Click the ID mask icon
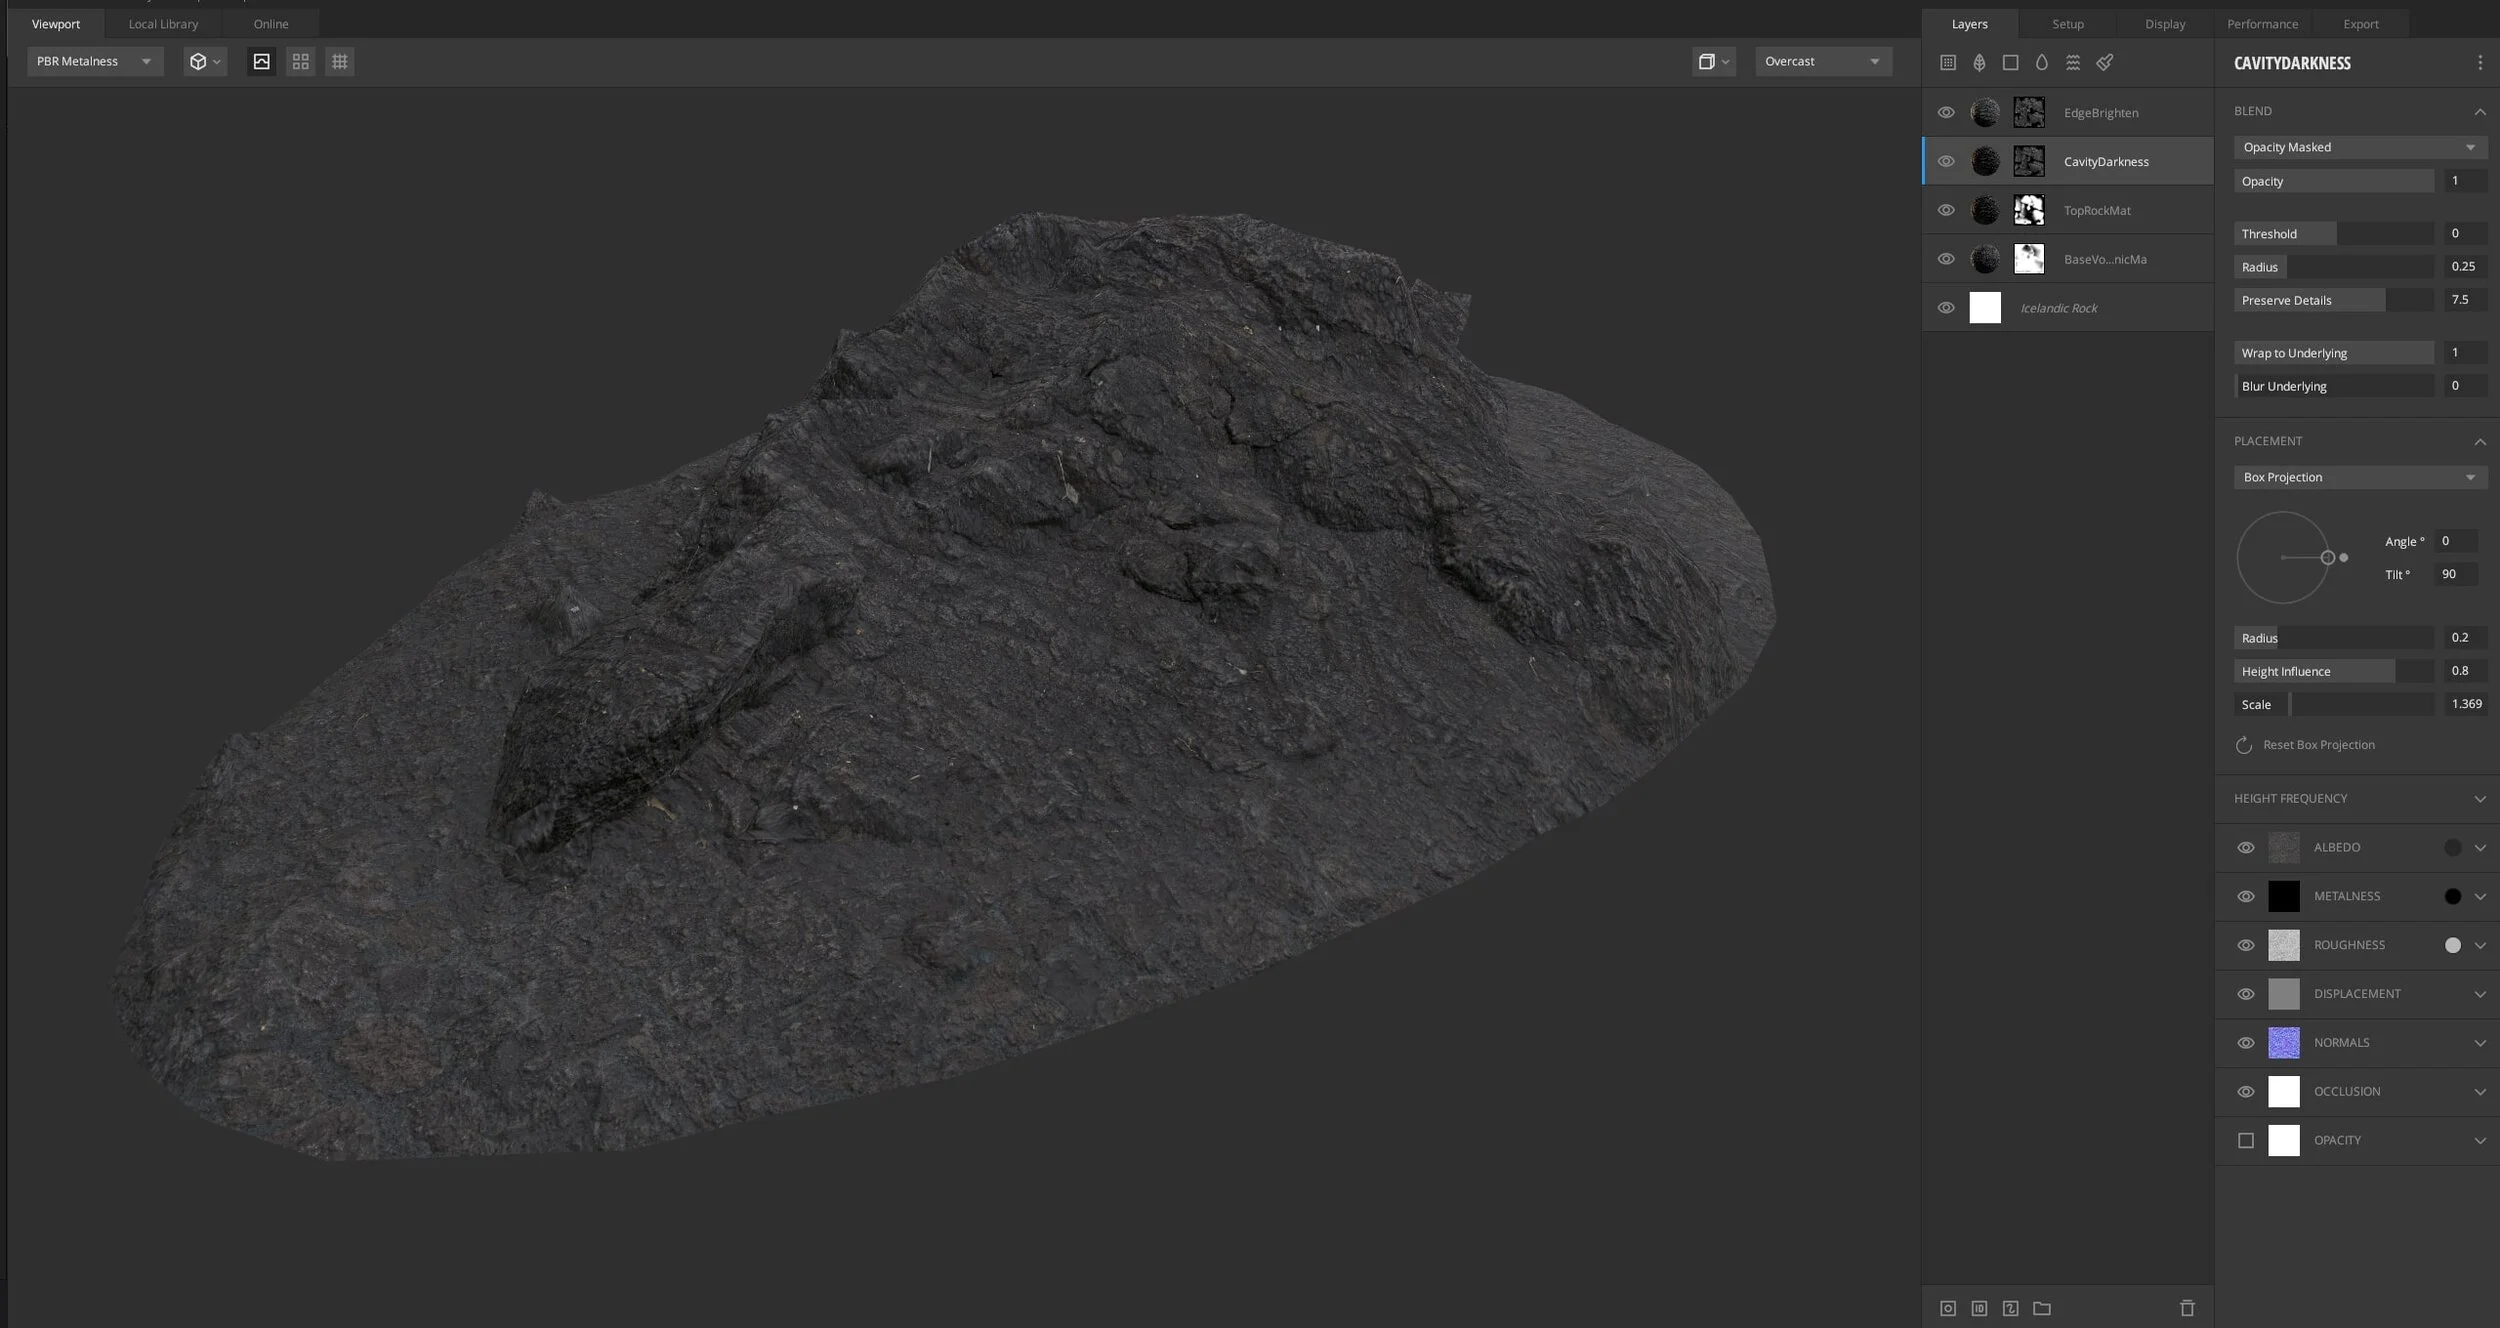Screen dimensions: 2500x1328 [1979, 1308]
